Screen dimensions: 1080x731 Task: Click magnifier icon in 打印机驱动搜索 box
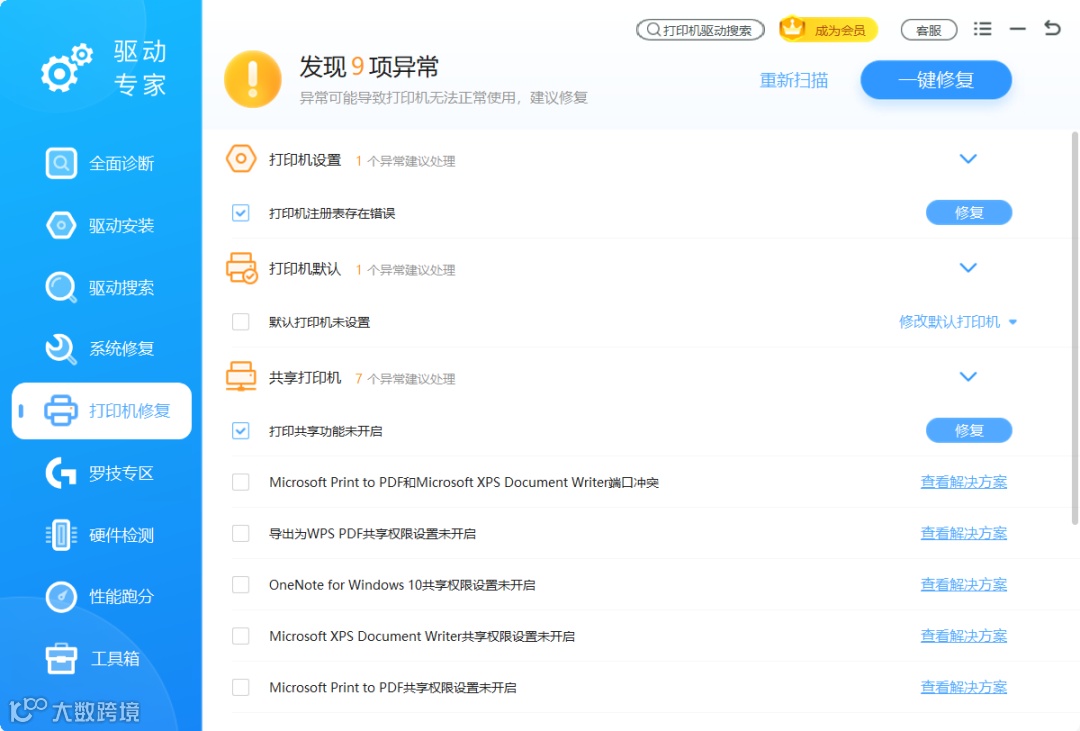(x=653, y=30)
